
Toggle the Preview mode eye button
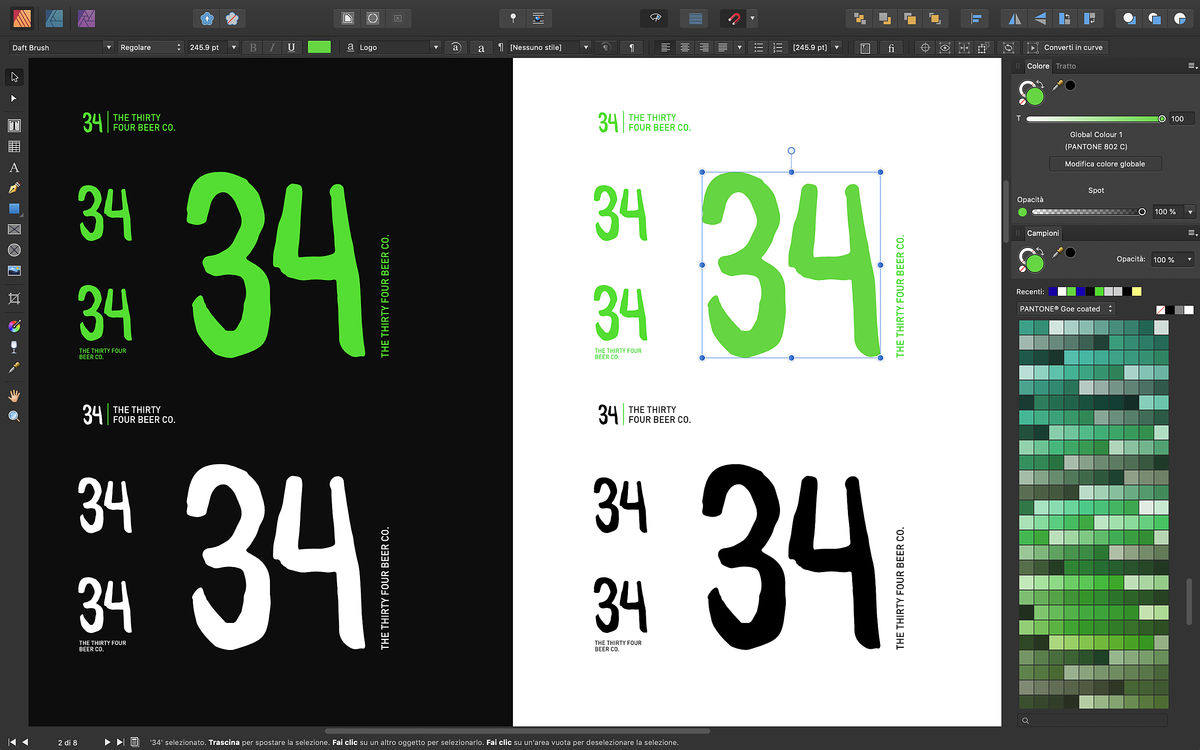point(656,18)
